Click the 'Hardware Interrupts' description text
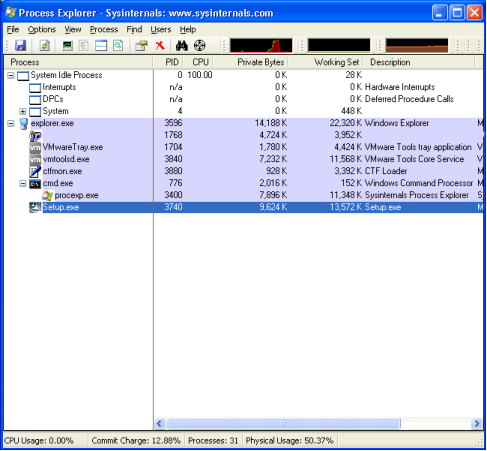This screenshot has height=451, width=487. tap(400, 87)
